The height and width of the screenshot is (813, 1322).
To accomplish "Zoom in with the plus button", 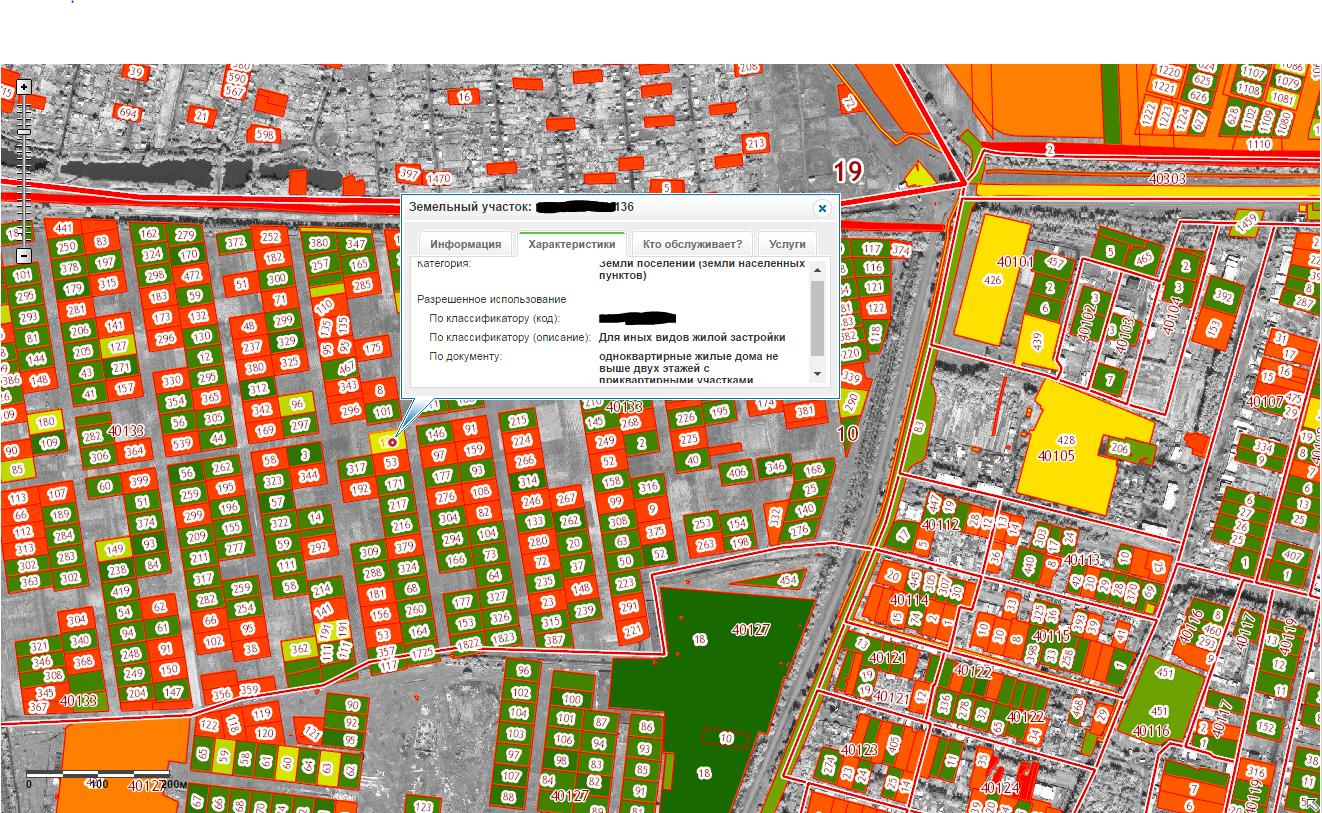I will point(24,87).
